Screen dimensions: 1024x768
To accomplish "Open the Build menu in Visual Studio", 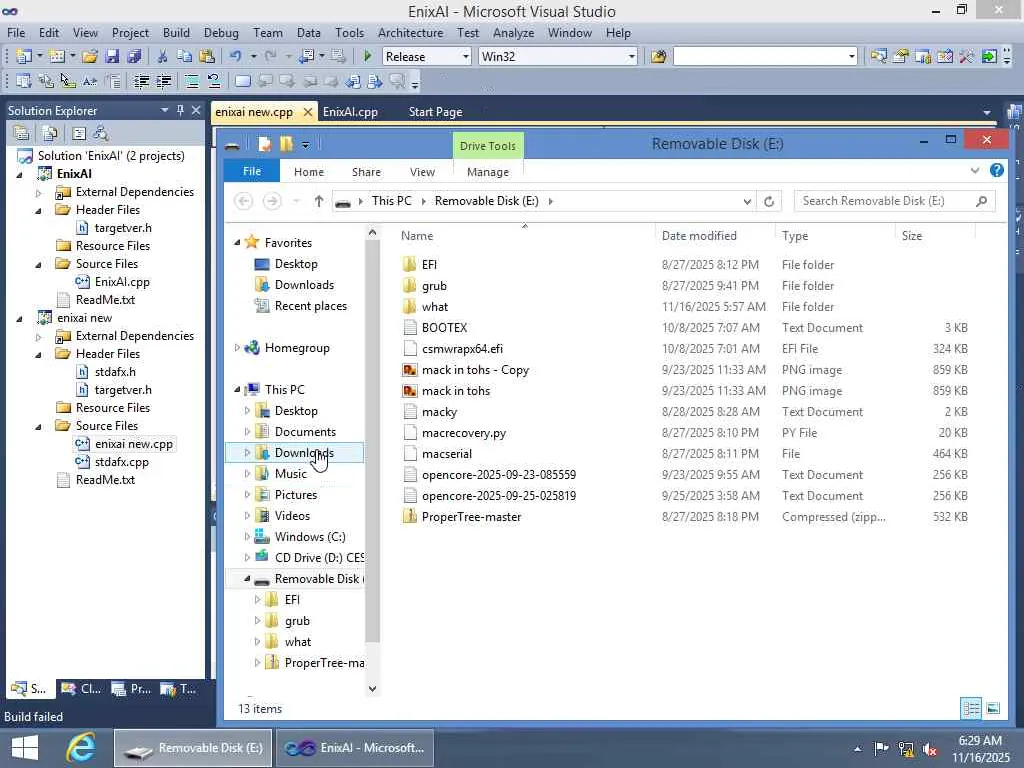I will (176, 33).
